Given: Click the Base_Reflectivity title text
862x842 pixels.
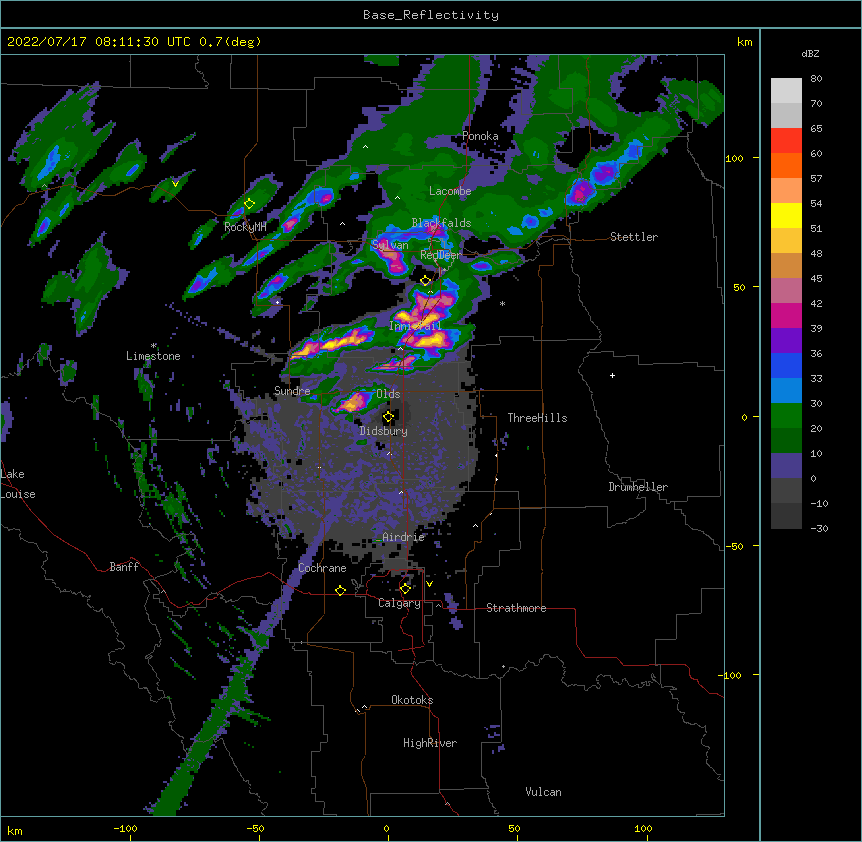Looking at the screenshot, I should [x=431, y=15].
